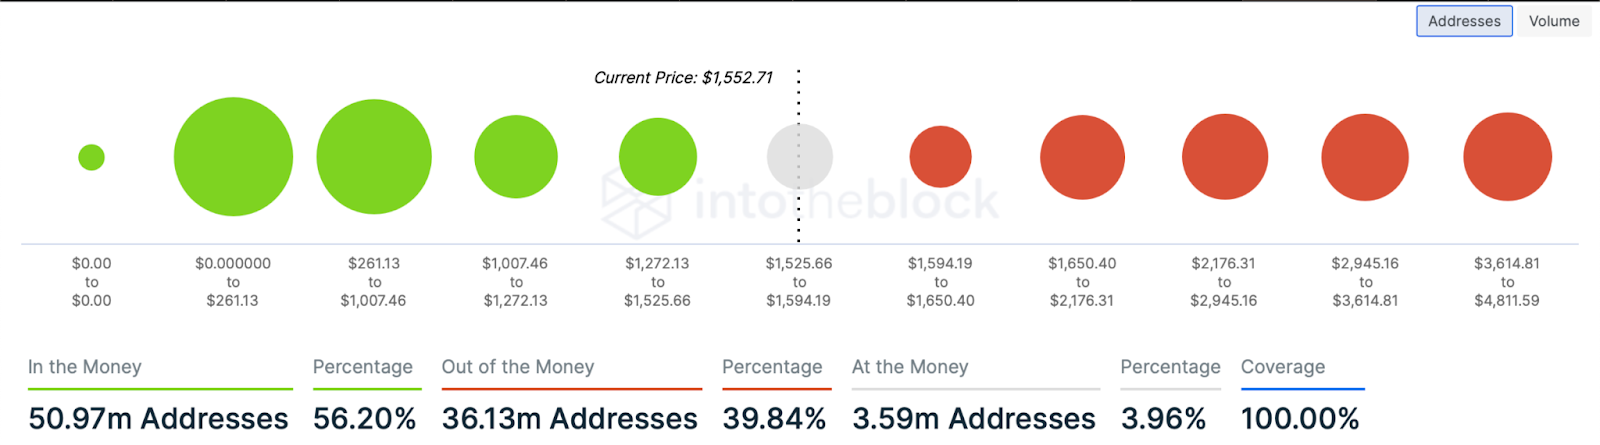The height and width of the screenshot is (445, 1600).
Task: Click the 36.13m Addresses value
Action: click(570, 418)
